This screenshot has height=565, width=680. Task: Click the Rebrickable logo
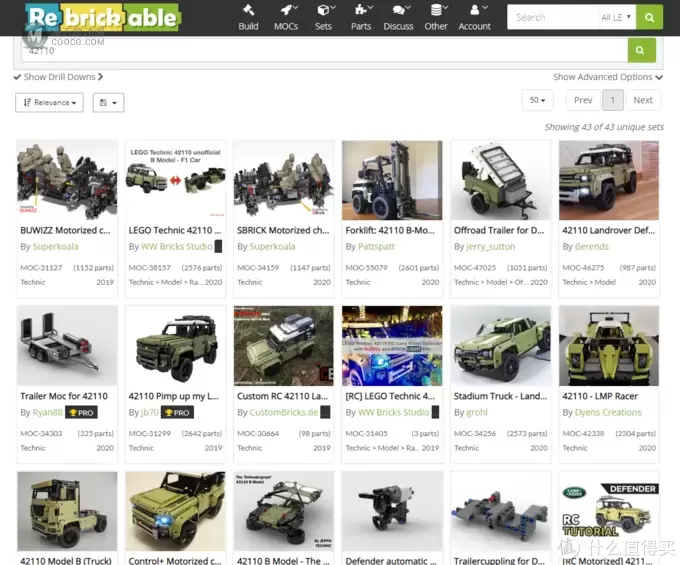103,18
